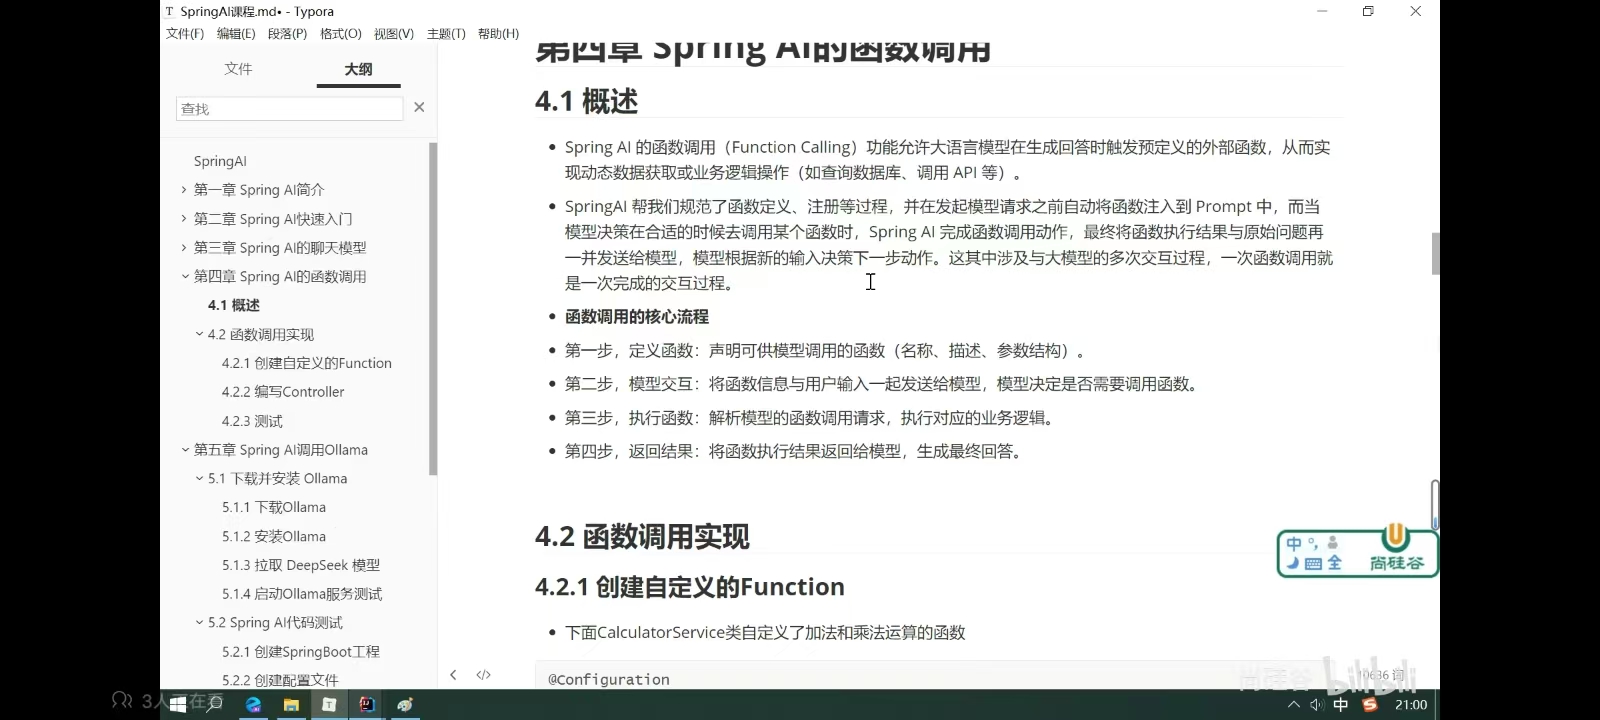This screenshot has height=720, width=1600.
Task: Click the word count in status bar
Action: [1382, 675]
